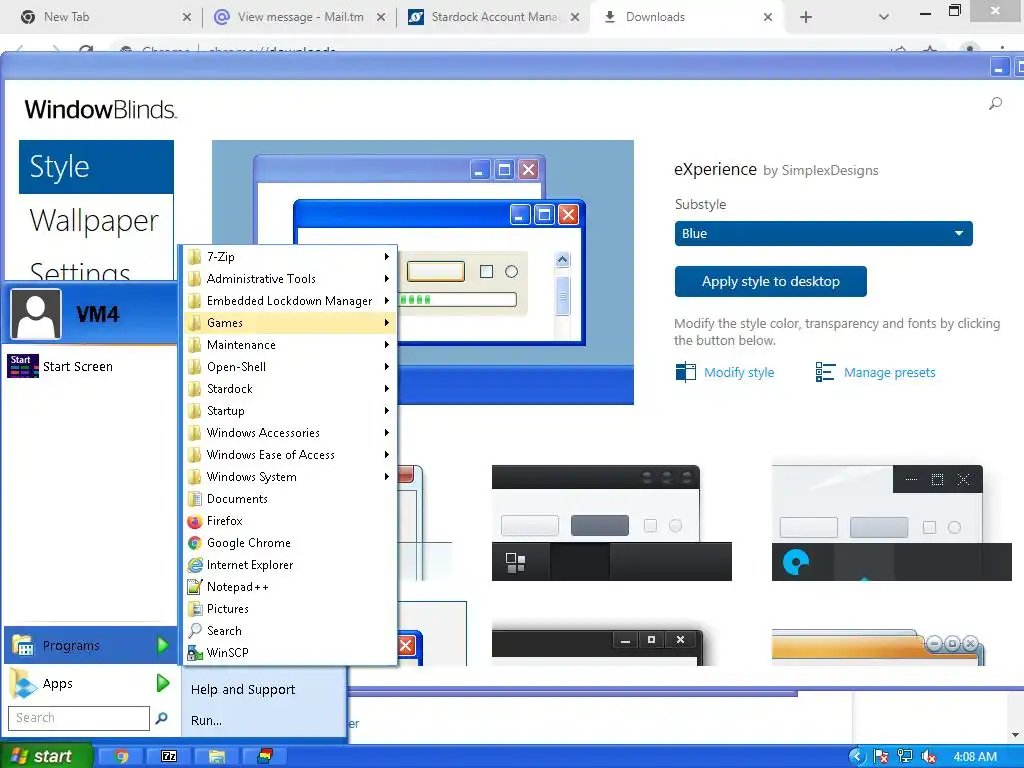
Task: Click Apply style to desktop button
Action: pyautogui.click(x=771, y=281)
